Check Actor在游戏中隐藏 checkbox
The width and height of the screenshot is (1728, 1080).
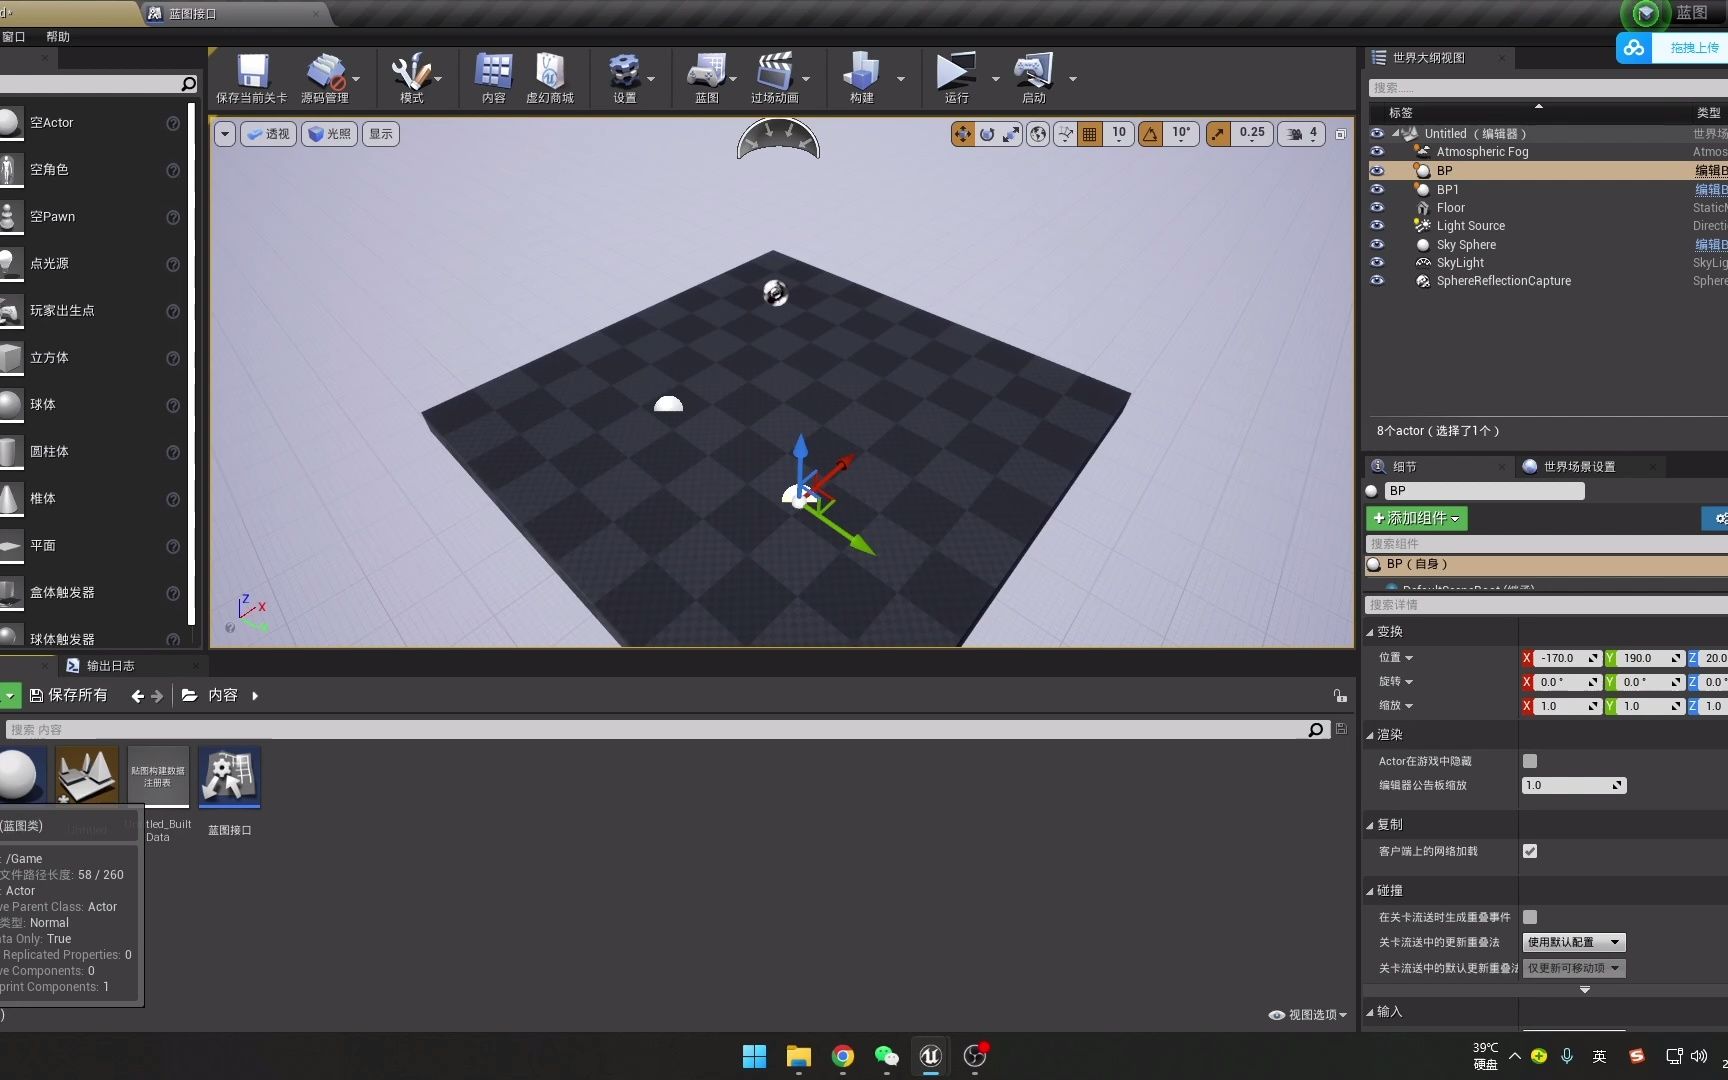(x=1530, y=761)
